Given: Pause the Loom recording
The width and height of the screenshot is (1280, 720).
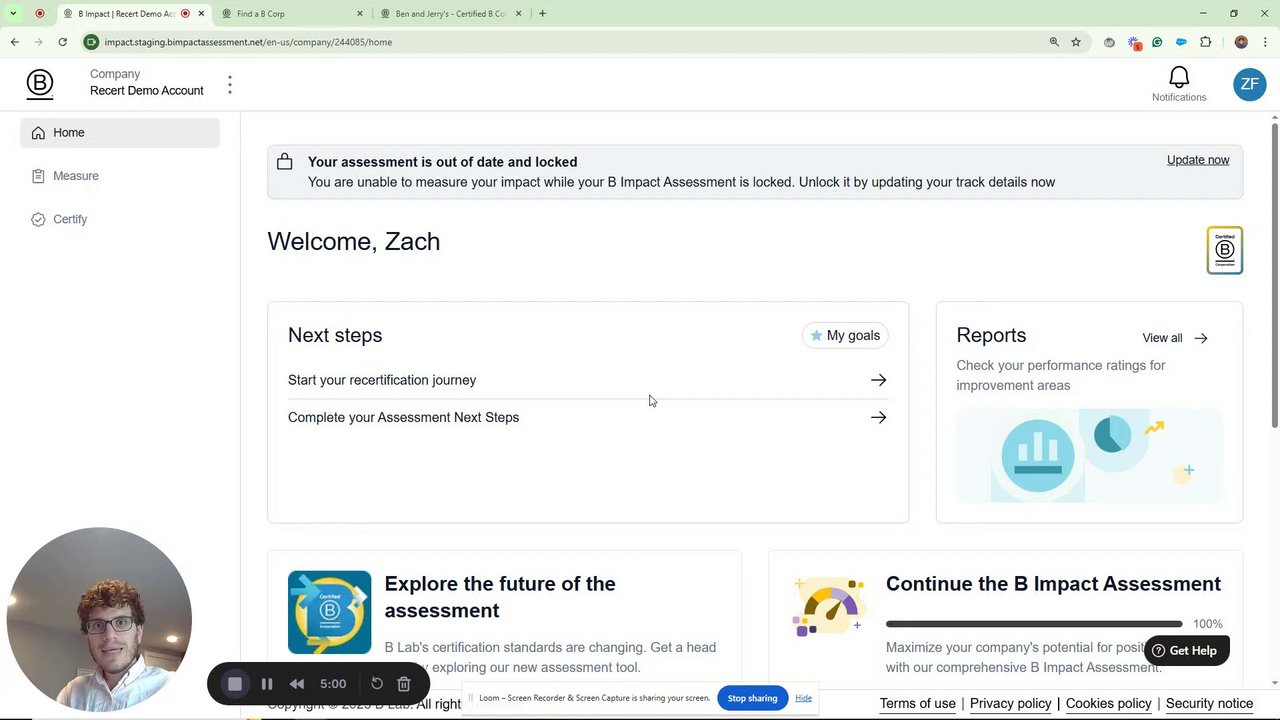Looking at the screenshot, I should coord(267,684).
